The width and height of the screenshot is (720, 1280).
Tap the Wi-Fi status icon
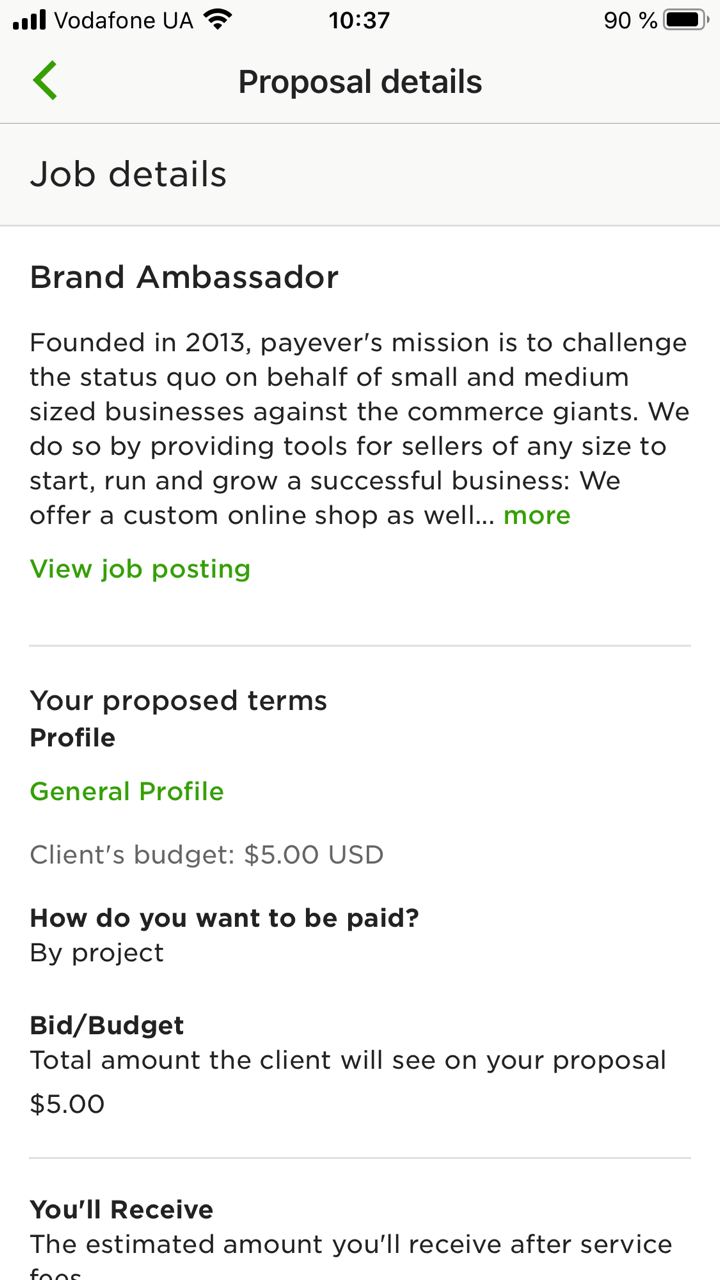[x=217, y=20]
